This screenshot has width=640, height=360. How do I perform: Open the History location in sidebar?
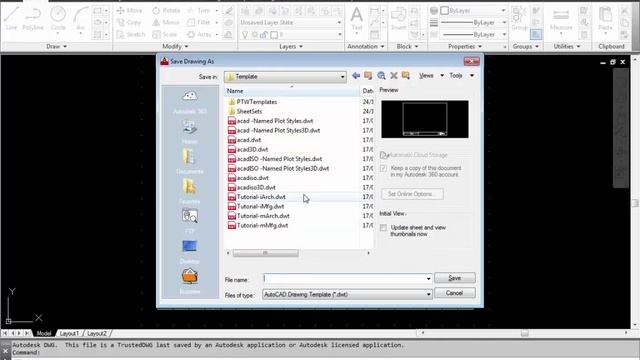[x=190, y=131]
